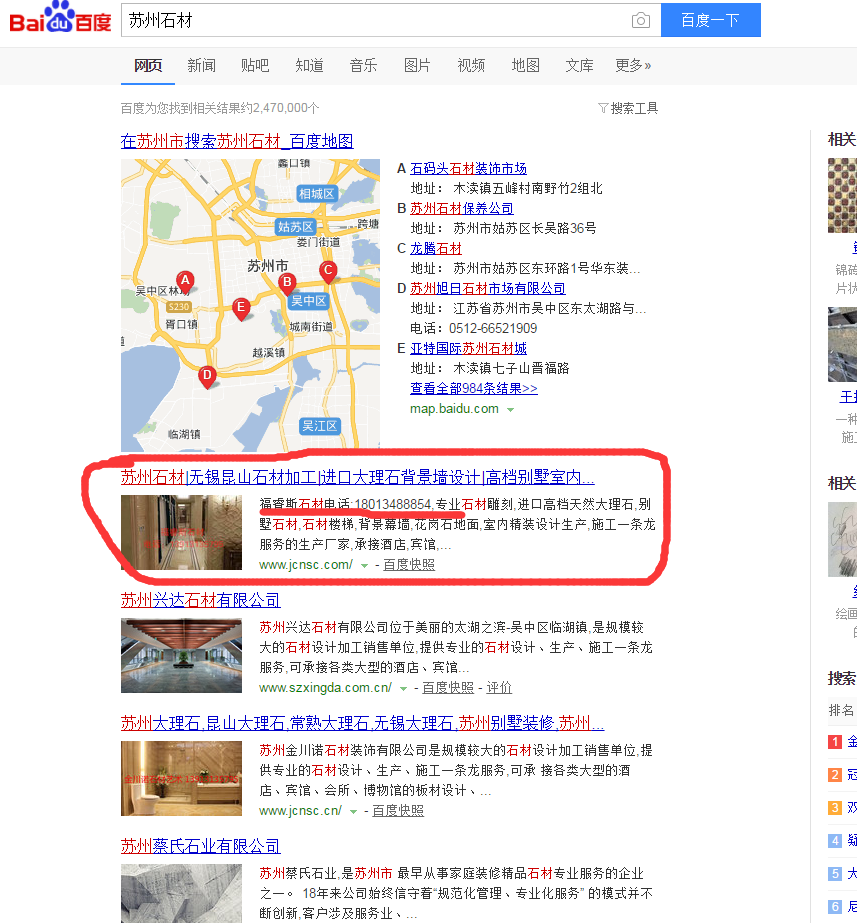Click the mosaic tile sidebar thumbnail
Screen dimensions: 857x923
click(x=842, y=195)
